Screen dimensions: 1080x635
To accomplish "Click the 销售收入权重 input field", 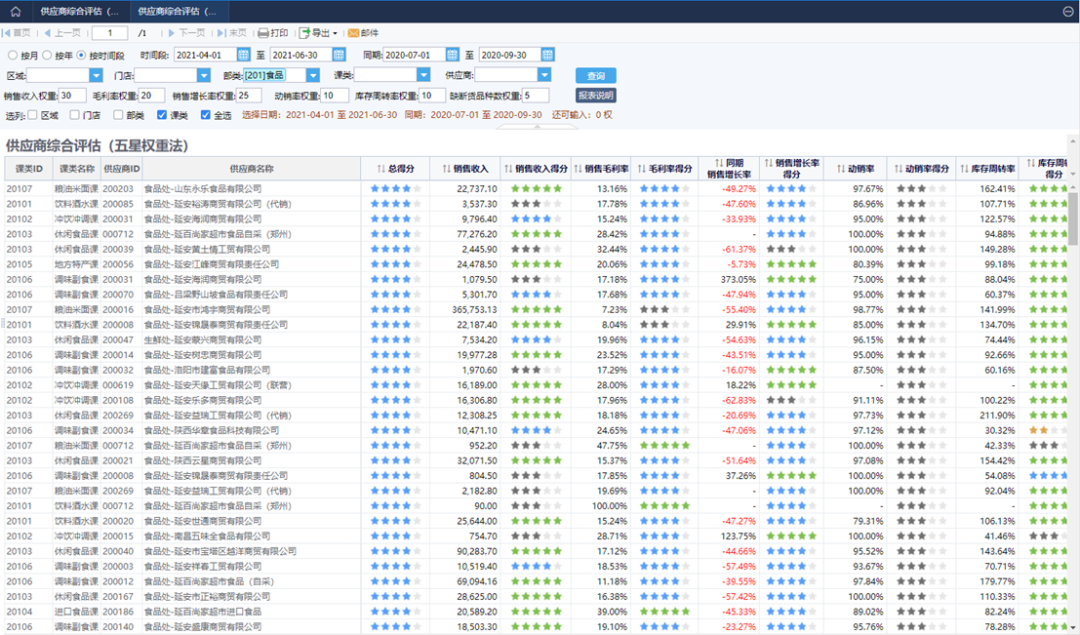I will click(72, 95).
